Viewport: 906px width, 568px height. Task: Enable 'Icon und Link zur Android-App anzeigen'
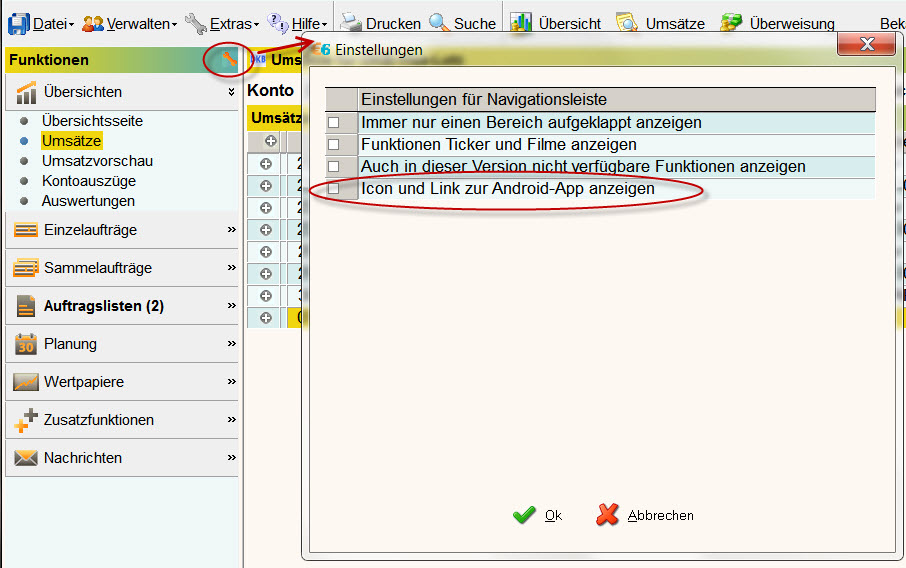click(x=333, y=188)
